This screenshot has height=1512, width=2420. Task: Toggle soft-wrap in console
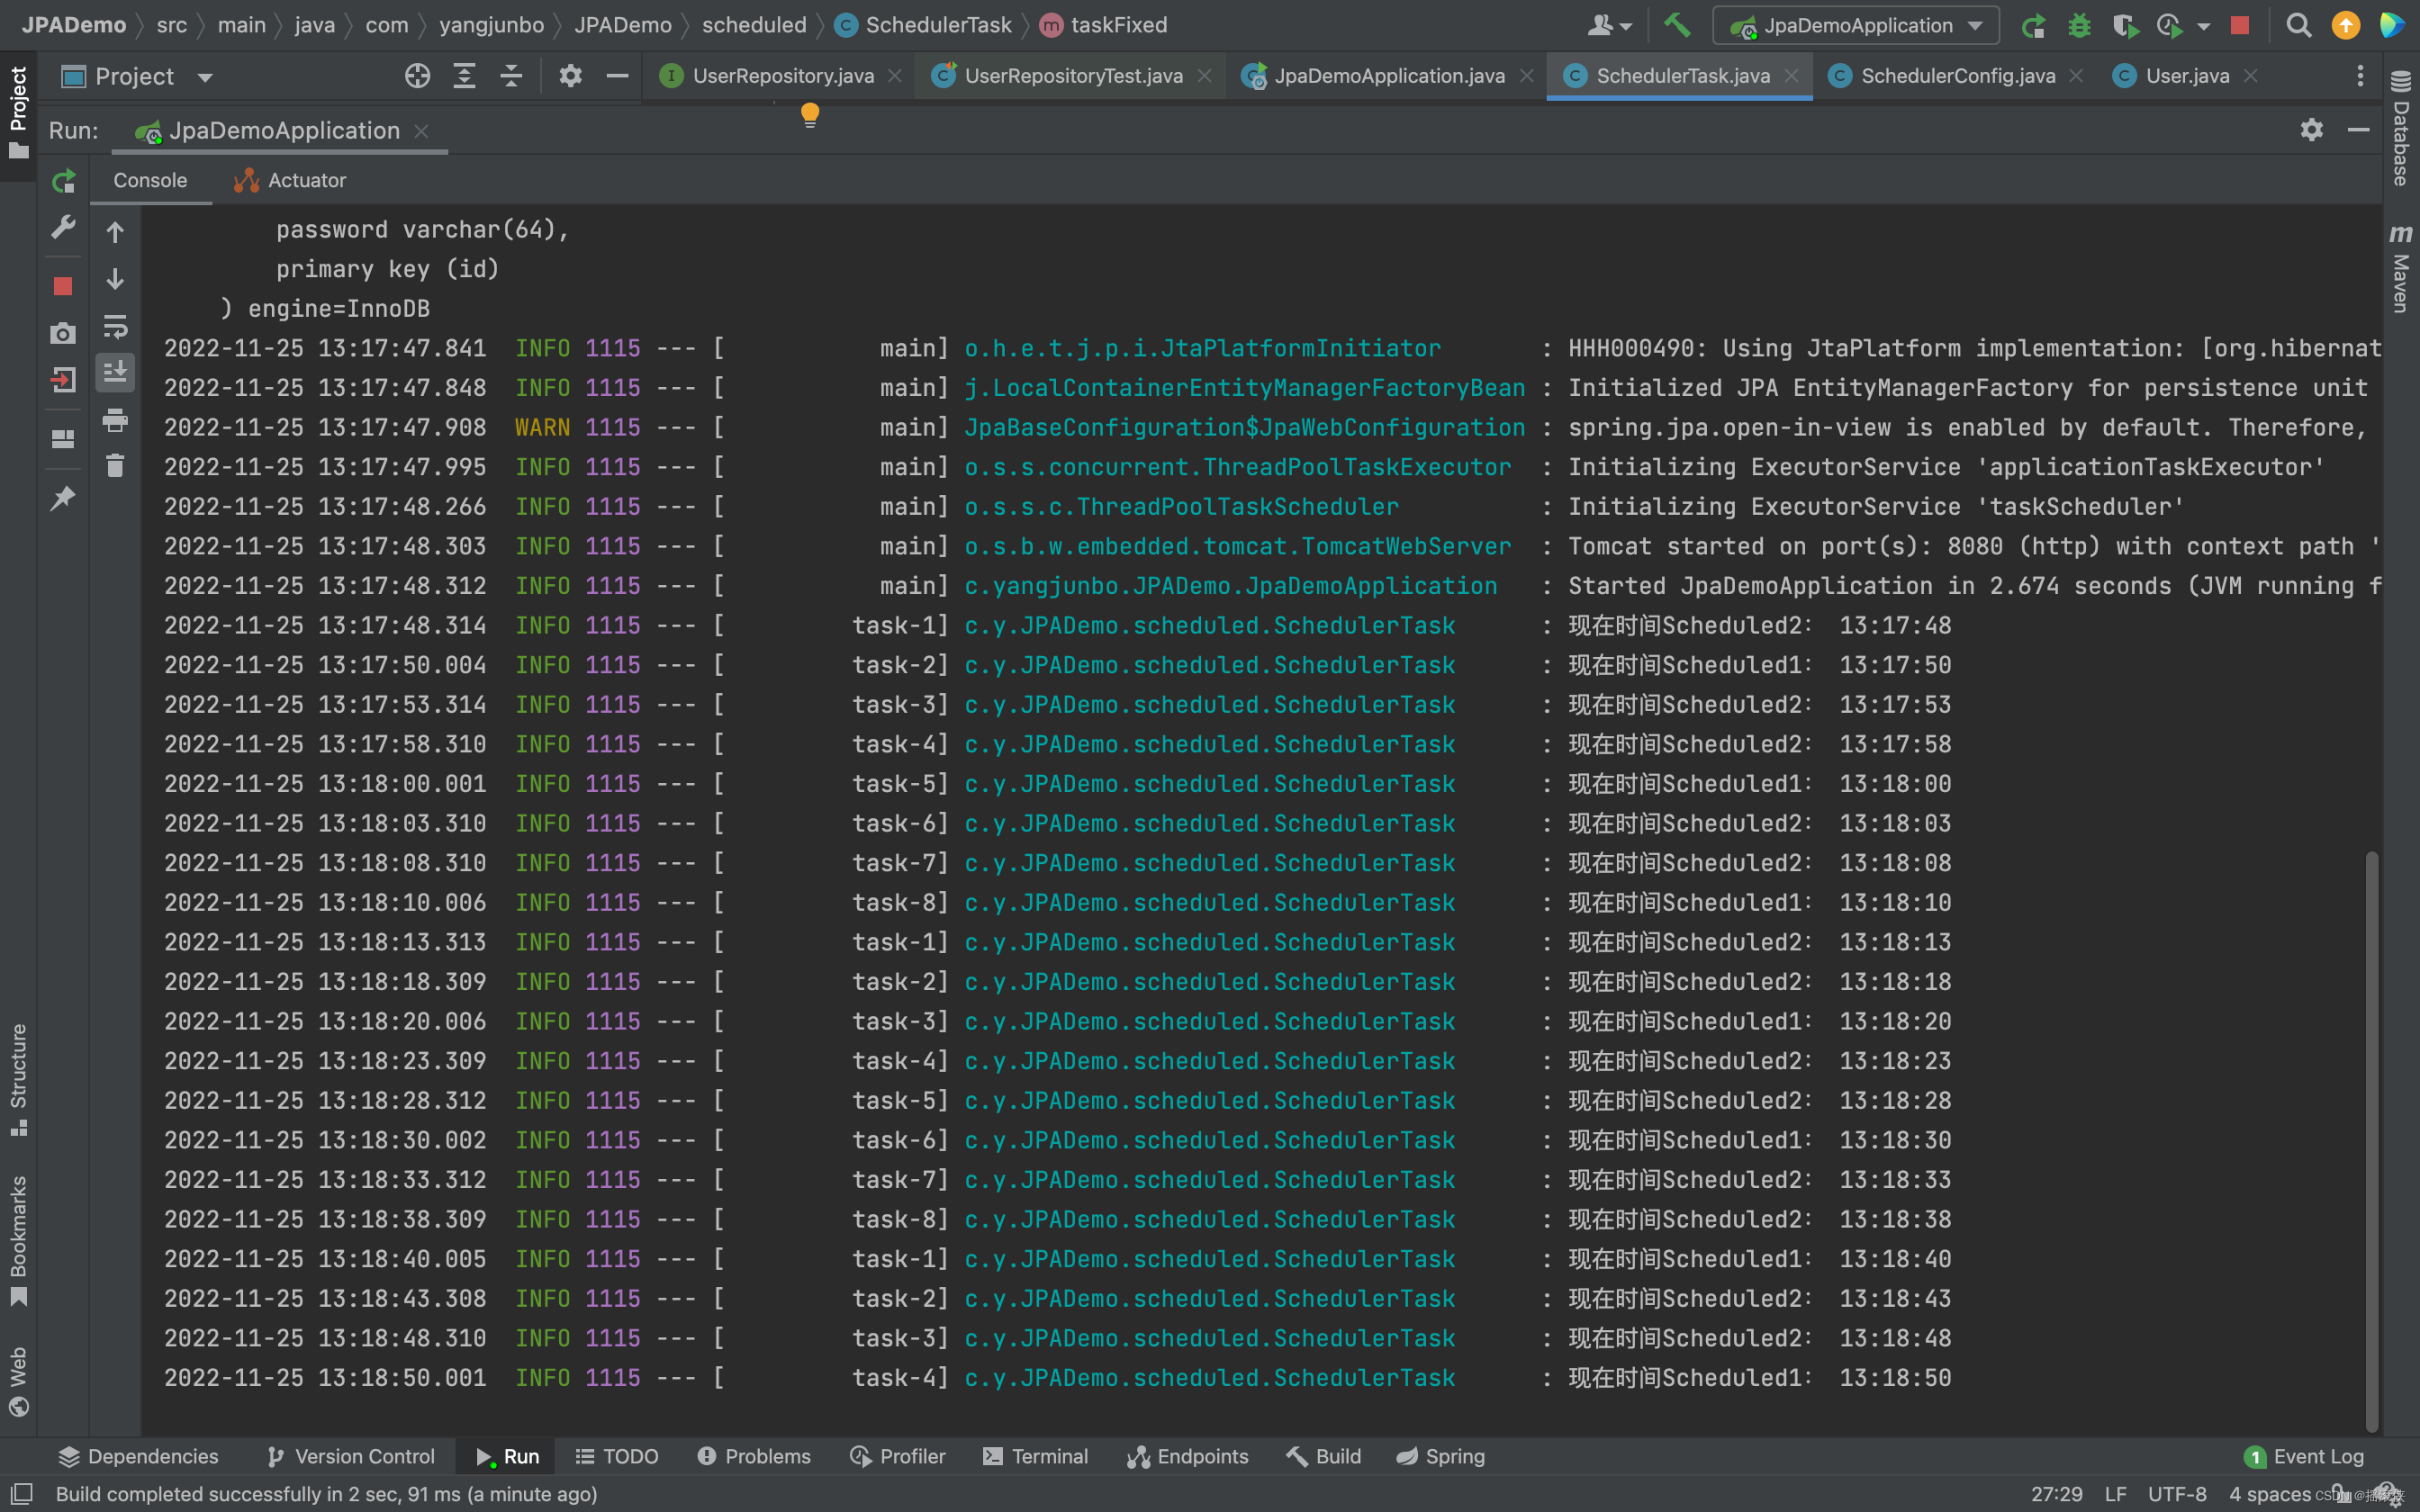(x=115, y=326)
